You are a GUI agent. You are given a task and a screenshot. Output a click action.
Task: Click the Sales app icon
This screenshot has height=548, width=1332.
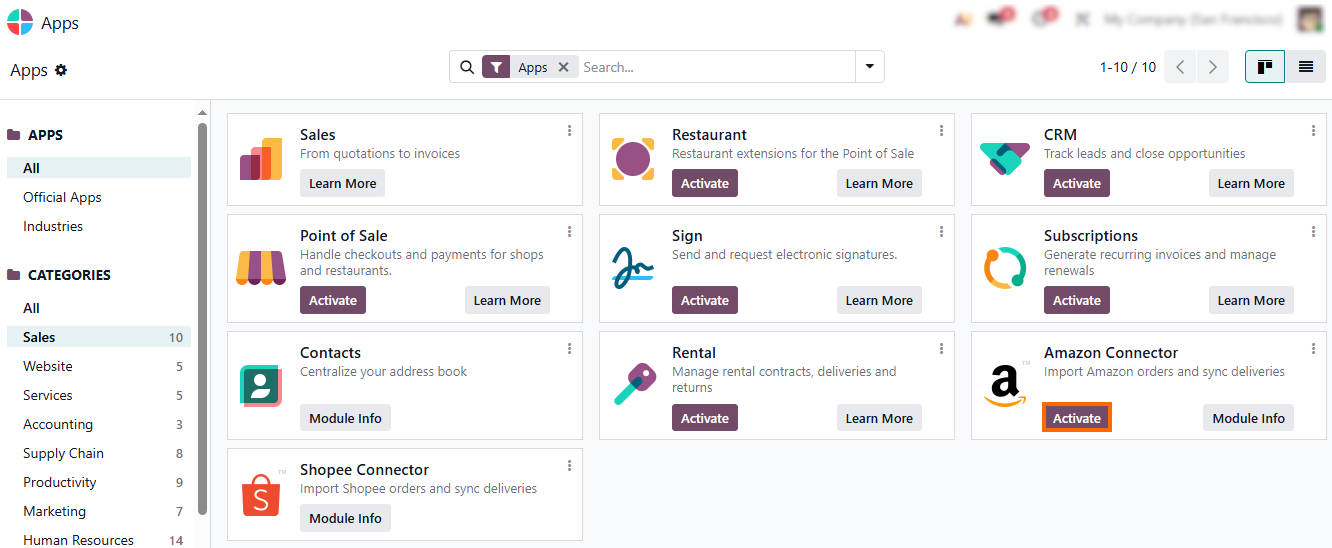pyautogui.click(x=261, y=160)
